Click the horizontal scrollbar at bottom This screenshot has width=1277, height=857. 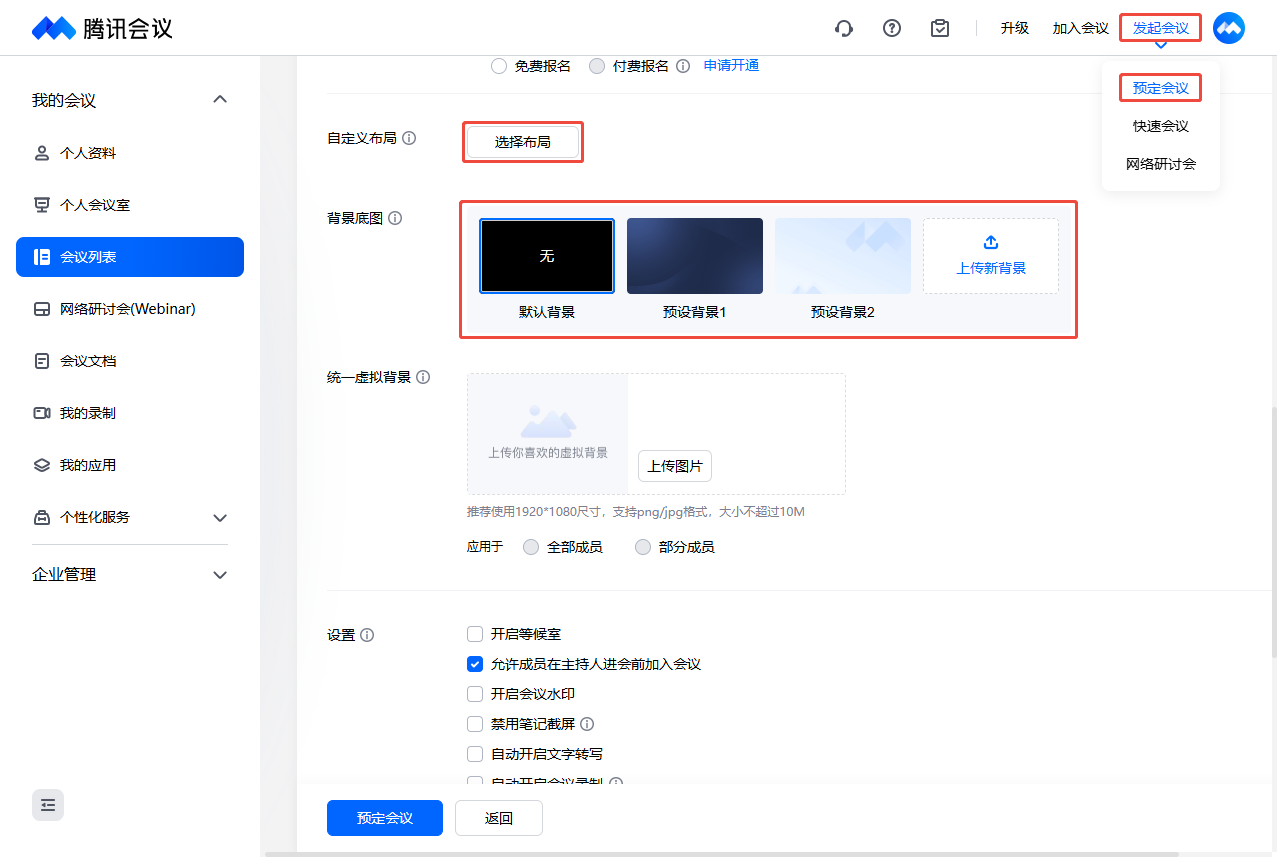coord(720,854)
